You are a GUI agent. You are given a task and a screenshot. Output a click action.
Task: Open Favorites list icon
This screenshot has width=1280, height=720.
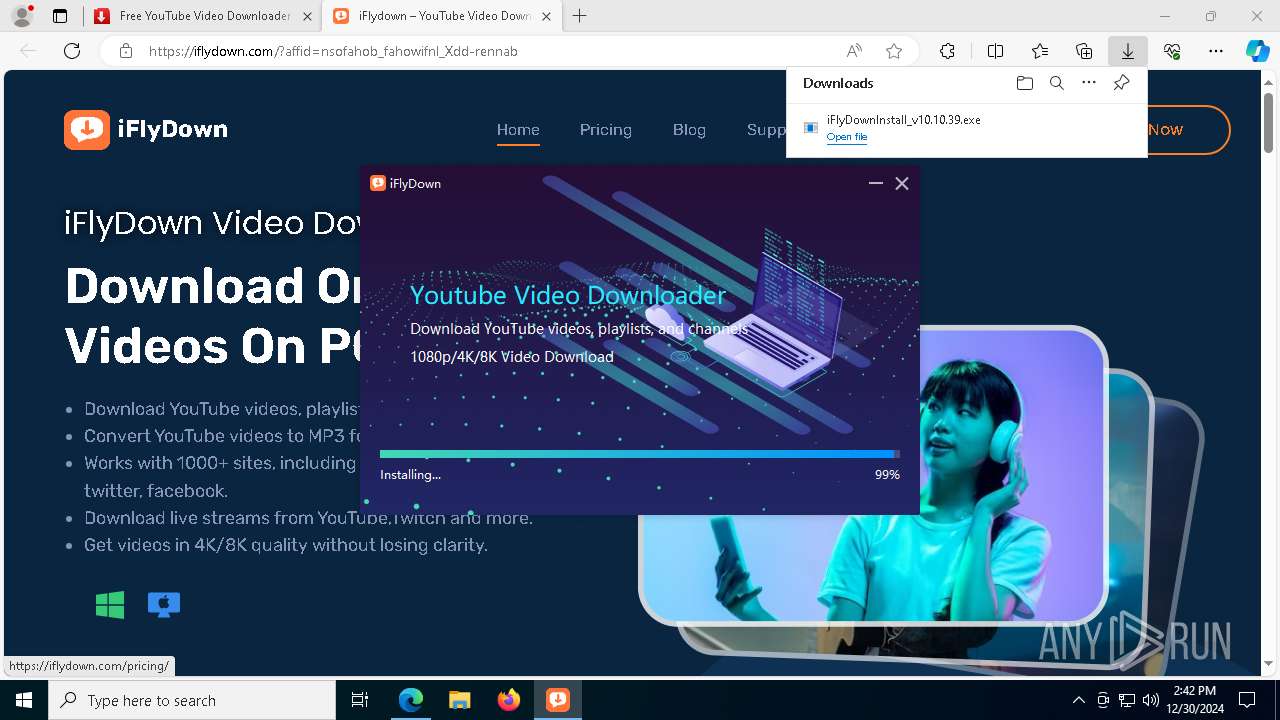tap(1040, 51)
